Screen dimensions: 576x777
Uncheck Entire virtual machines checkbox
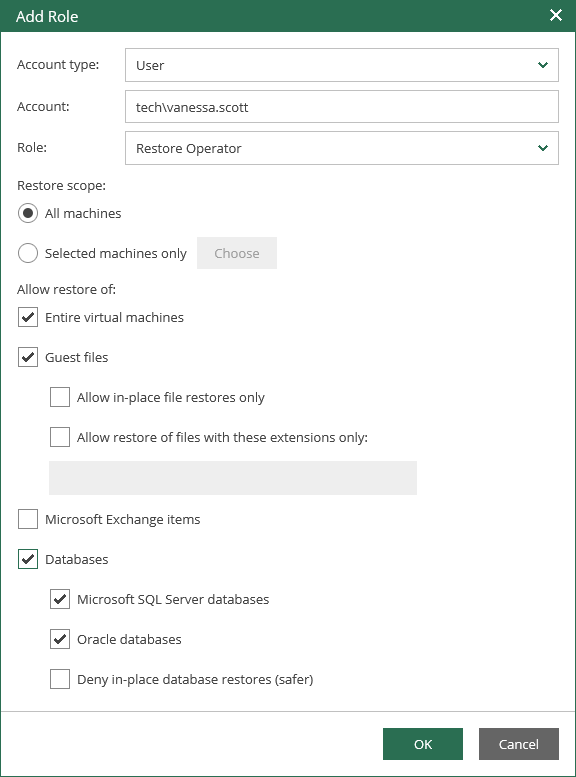(x=28, y=317)
